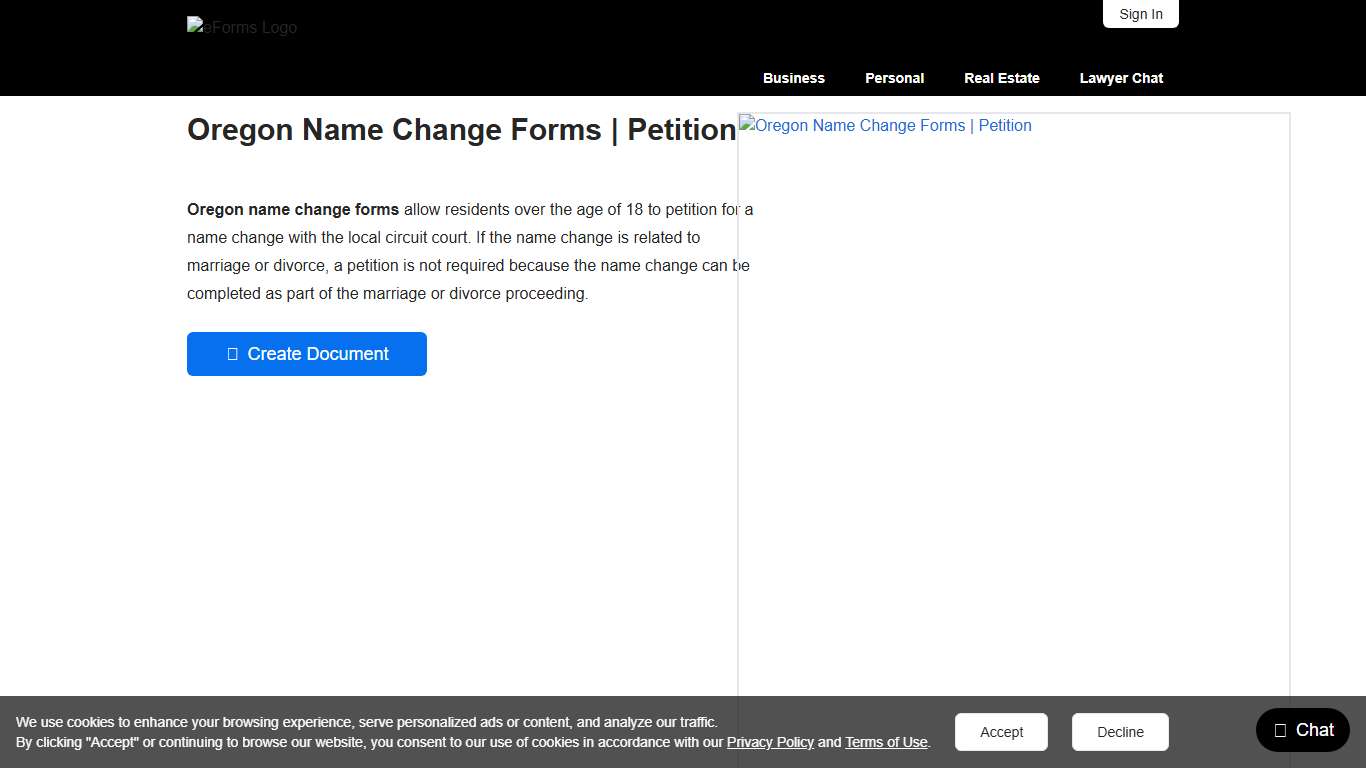Open the Privacy Policy
The width and height of the screenshot is (1366, 768).
(770, 742)
